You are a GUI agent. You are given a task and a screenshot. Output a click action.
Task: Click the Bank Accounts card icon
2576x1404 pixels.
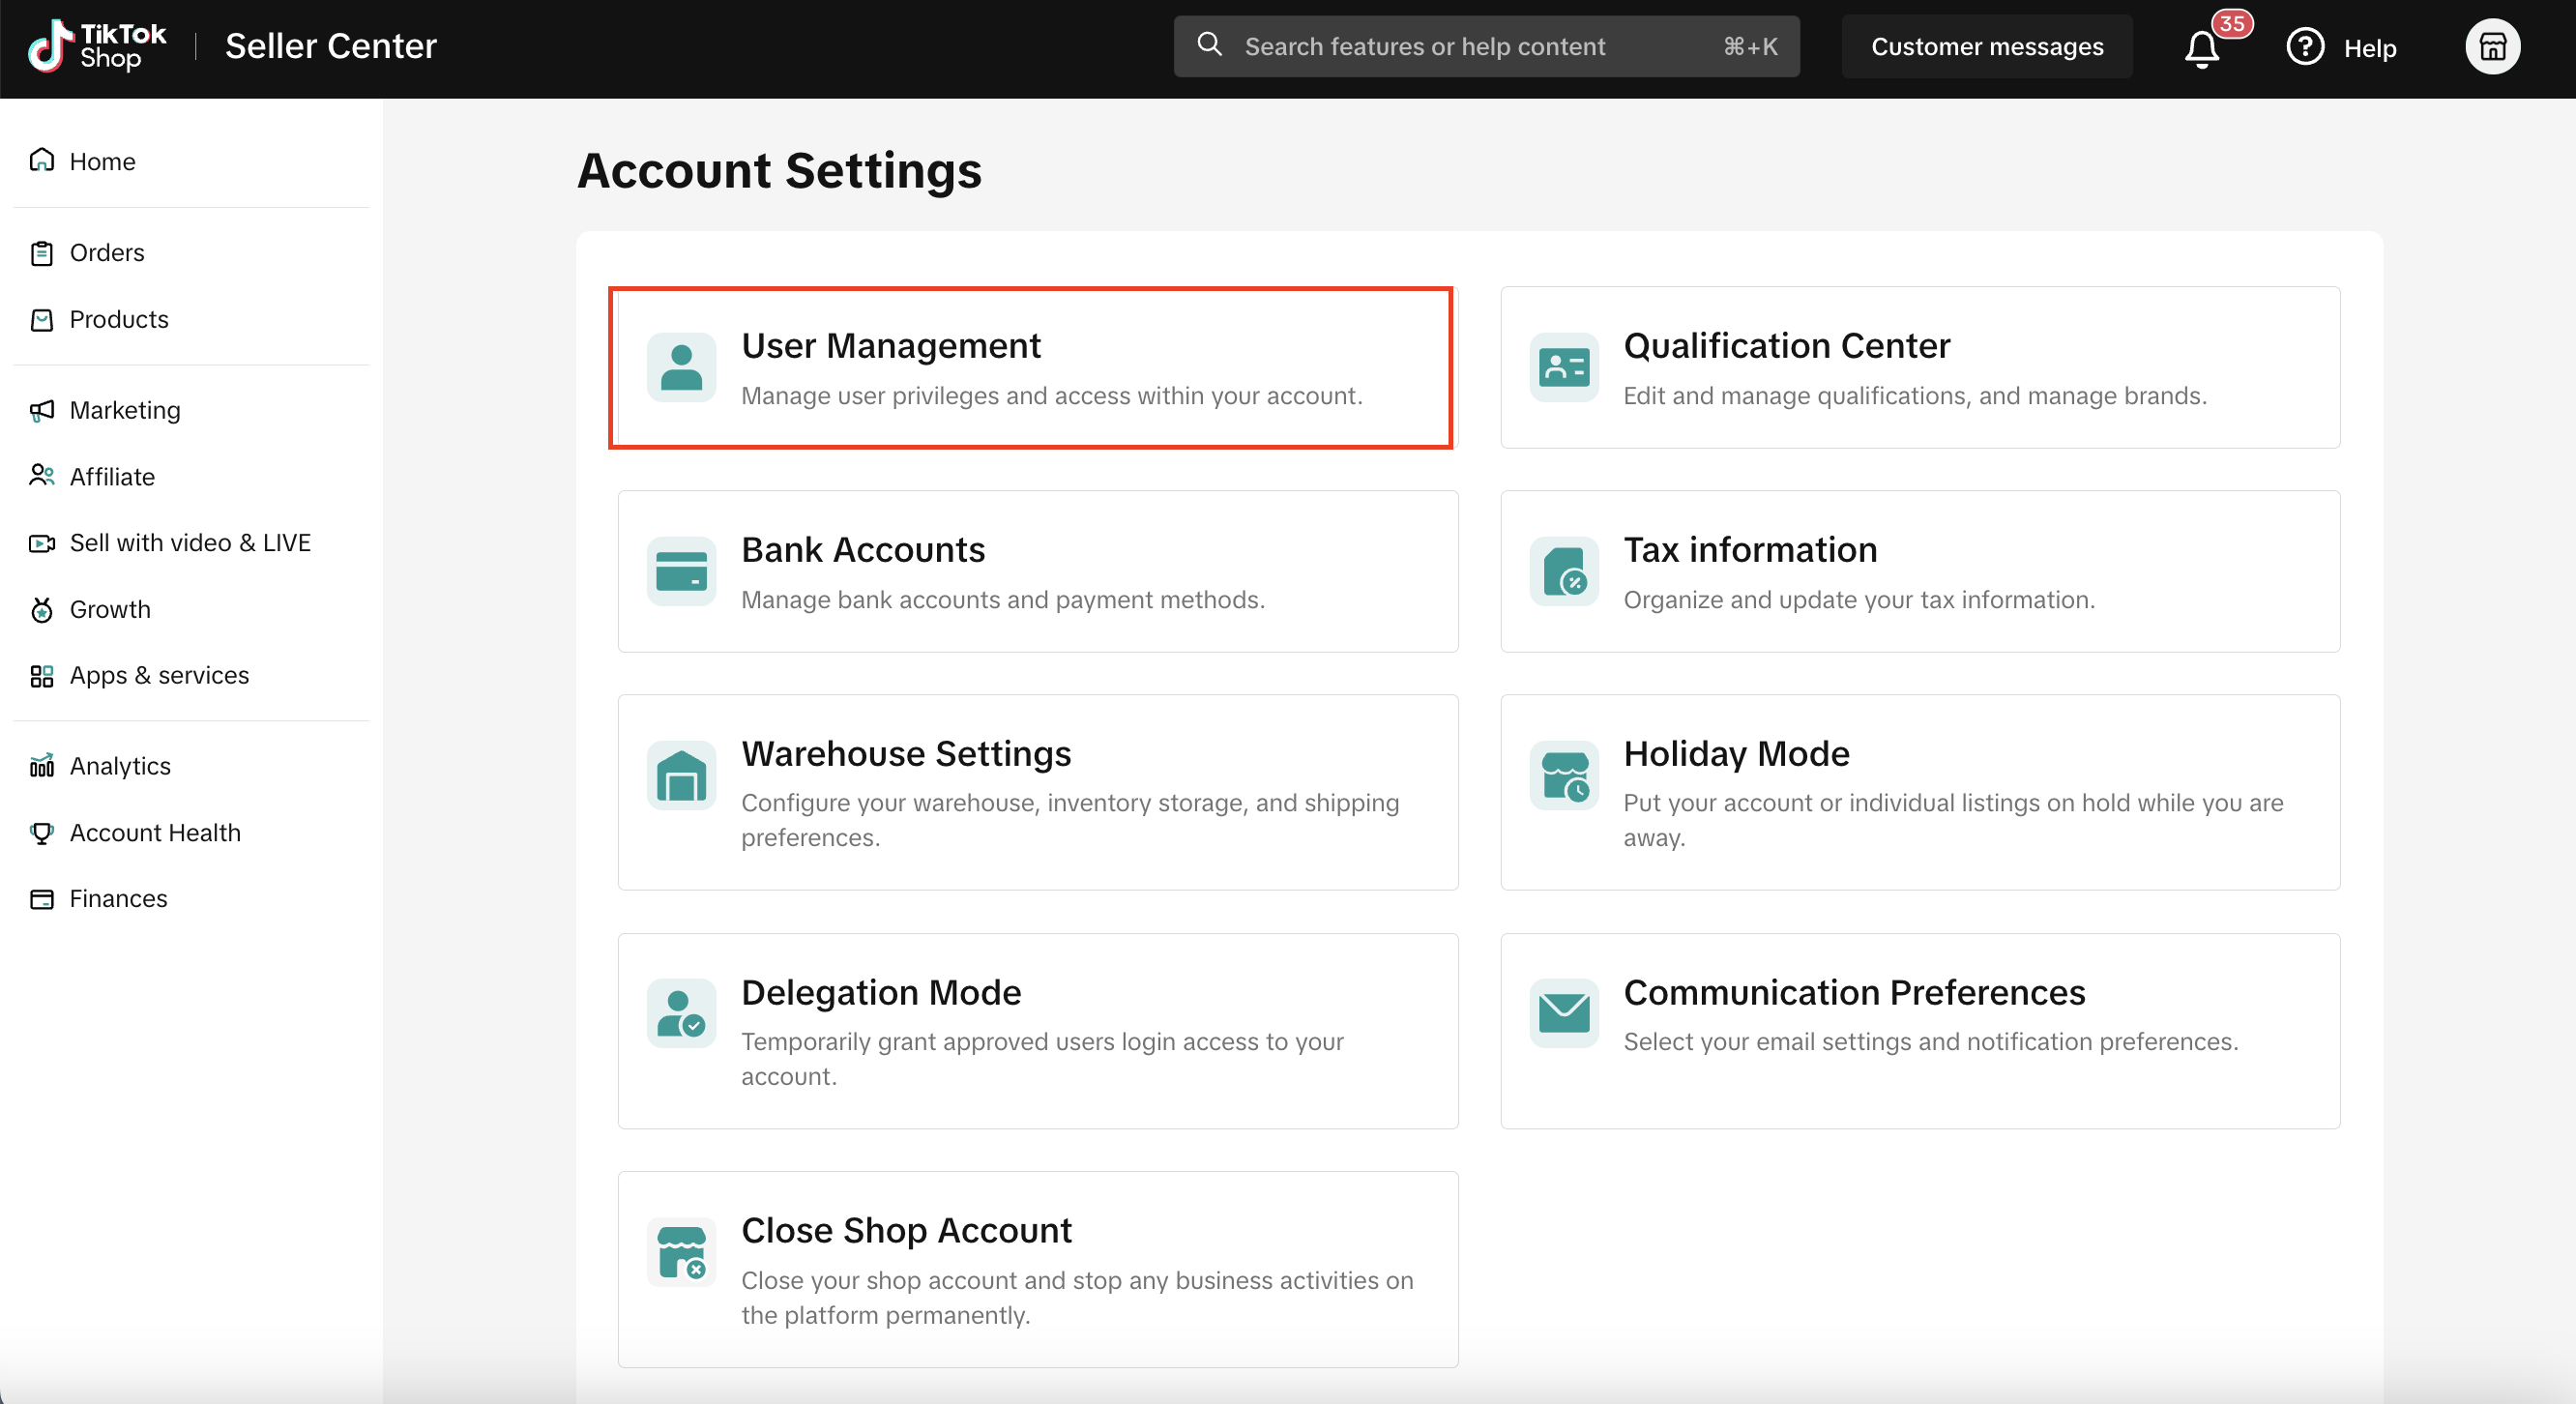click(x=681, y=571)
